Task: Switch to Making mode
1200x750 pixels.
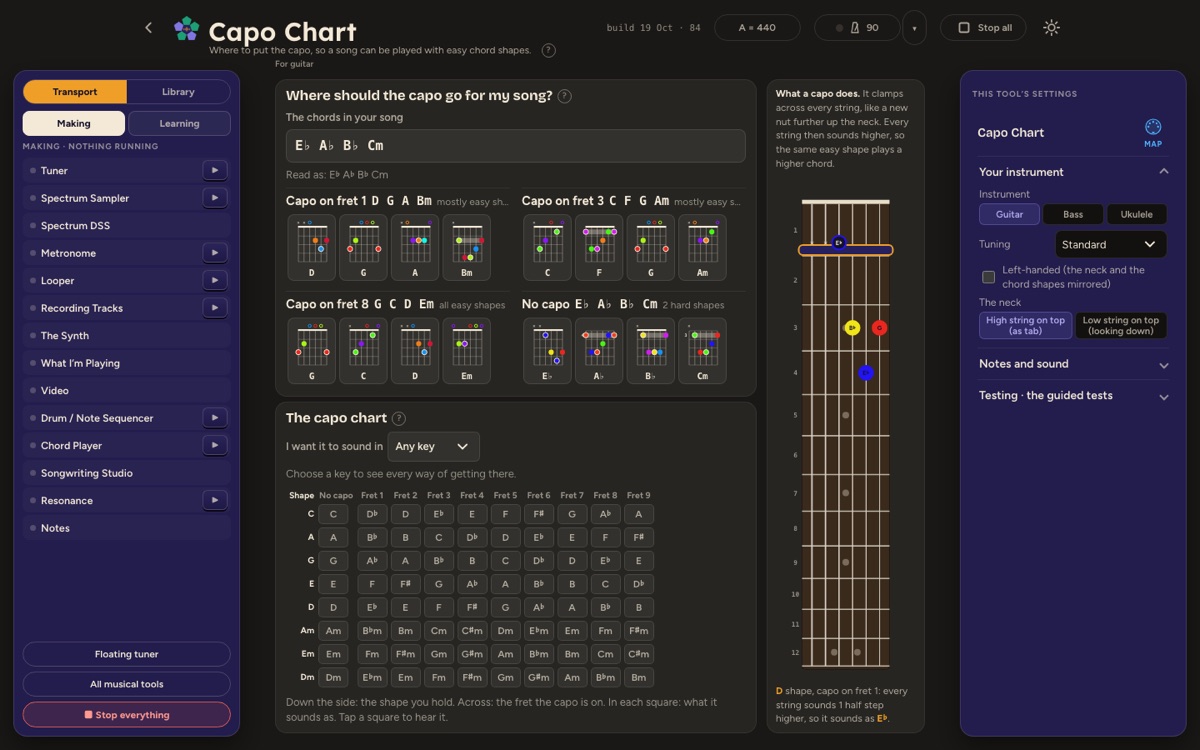Action: pos(74,124)
